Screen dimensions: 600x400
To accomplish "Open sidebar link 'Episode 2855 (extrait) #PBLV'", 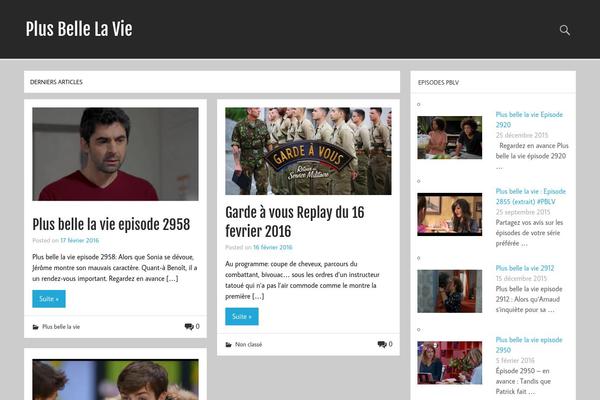I will pos(531,196).
